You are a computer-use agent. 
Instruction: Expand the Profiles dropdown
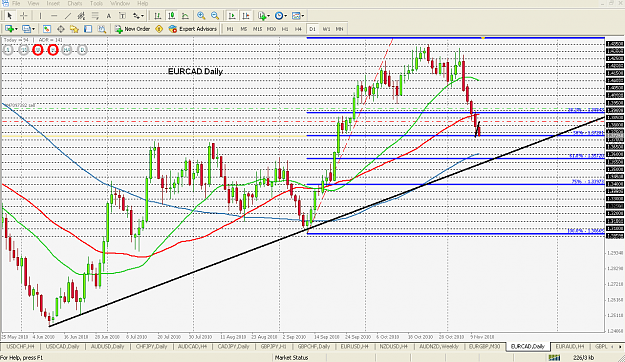point(33,29)
